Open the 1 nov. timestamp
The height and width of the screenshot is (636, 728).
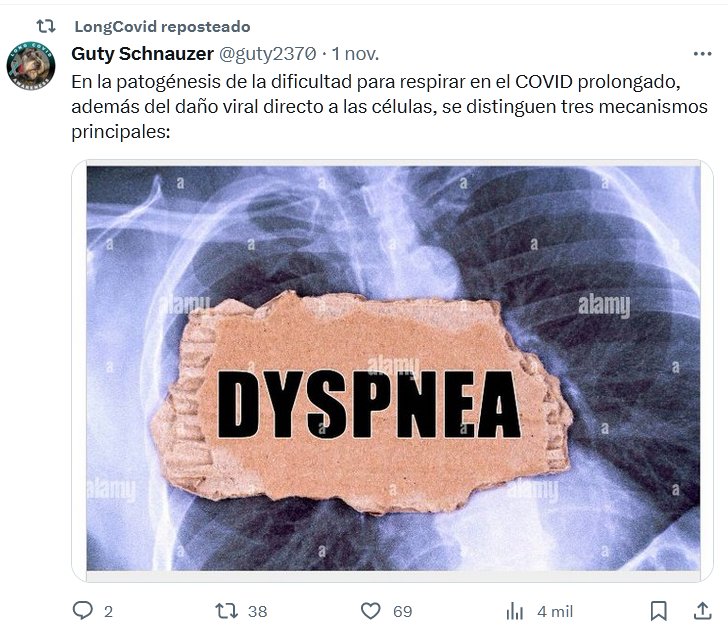point(355,54)
